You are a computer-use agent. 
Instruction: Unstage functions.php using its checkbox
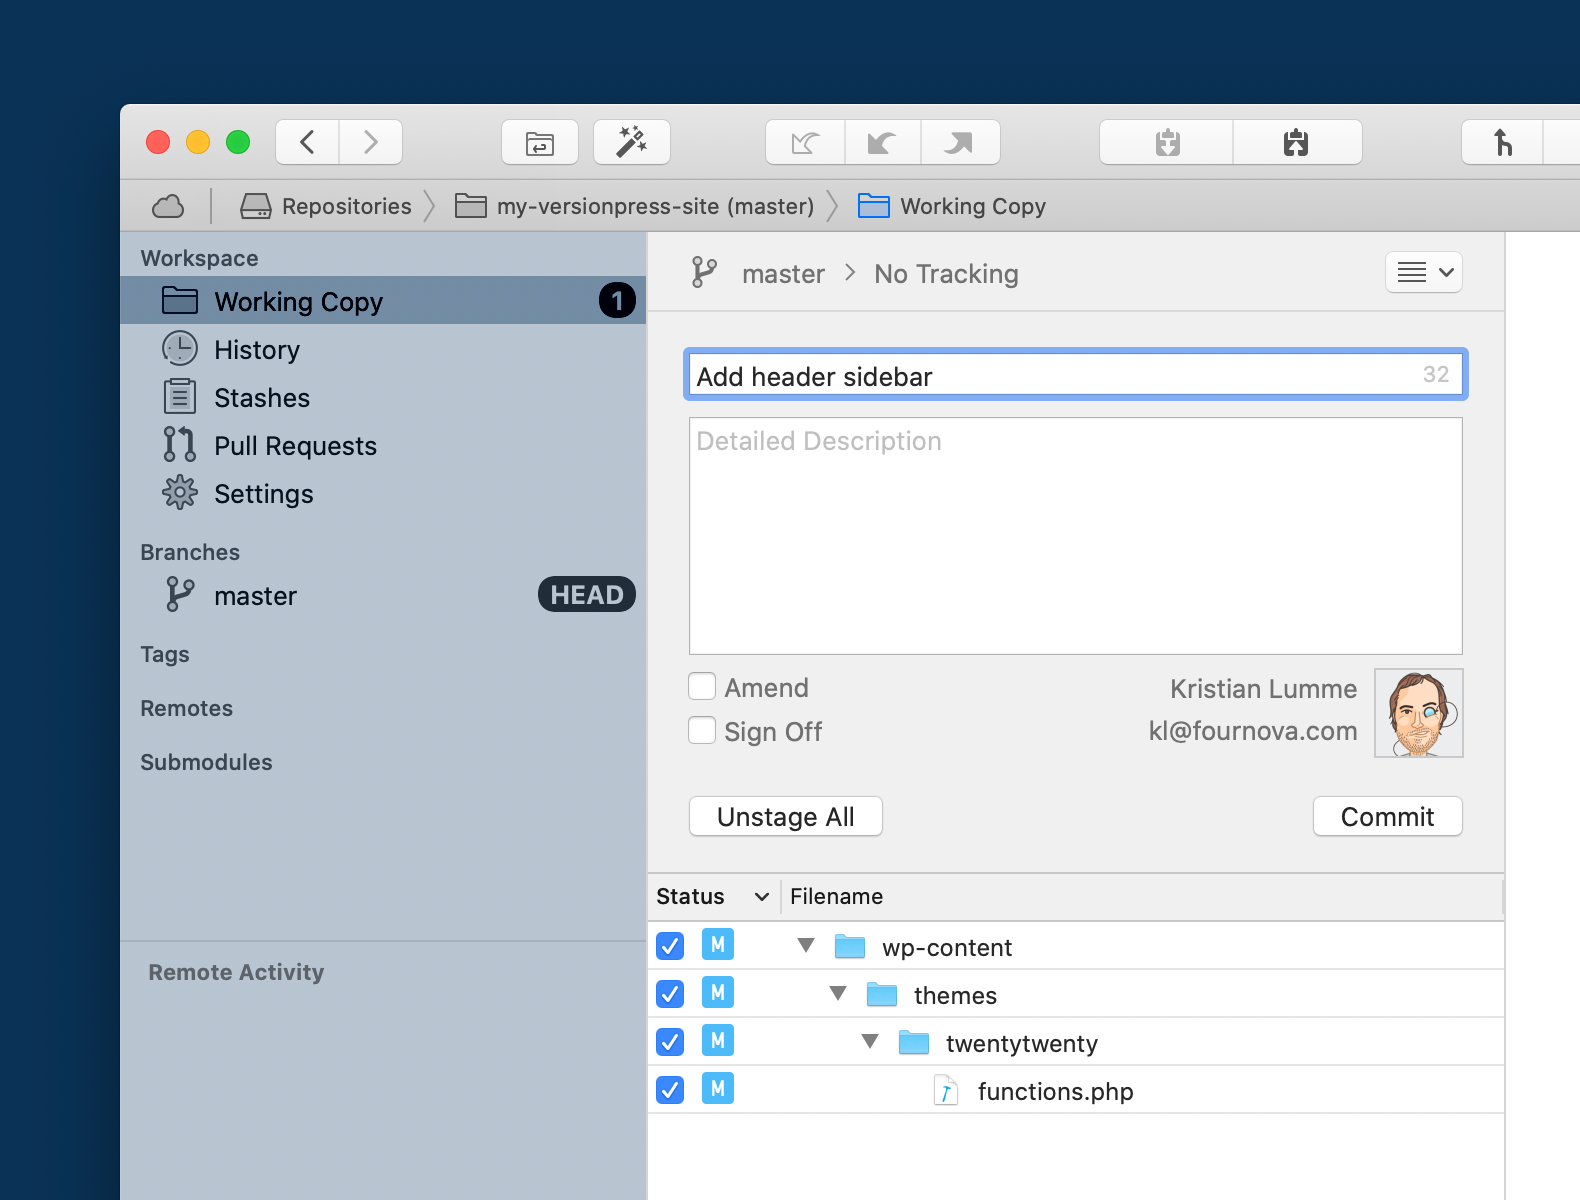pyautogui.click(x=670, y=1090)
